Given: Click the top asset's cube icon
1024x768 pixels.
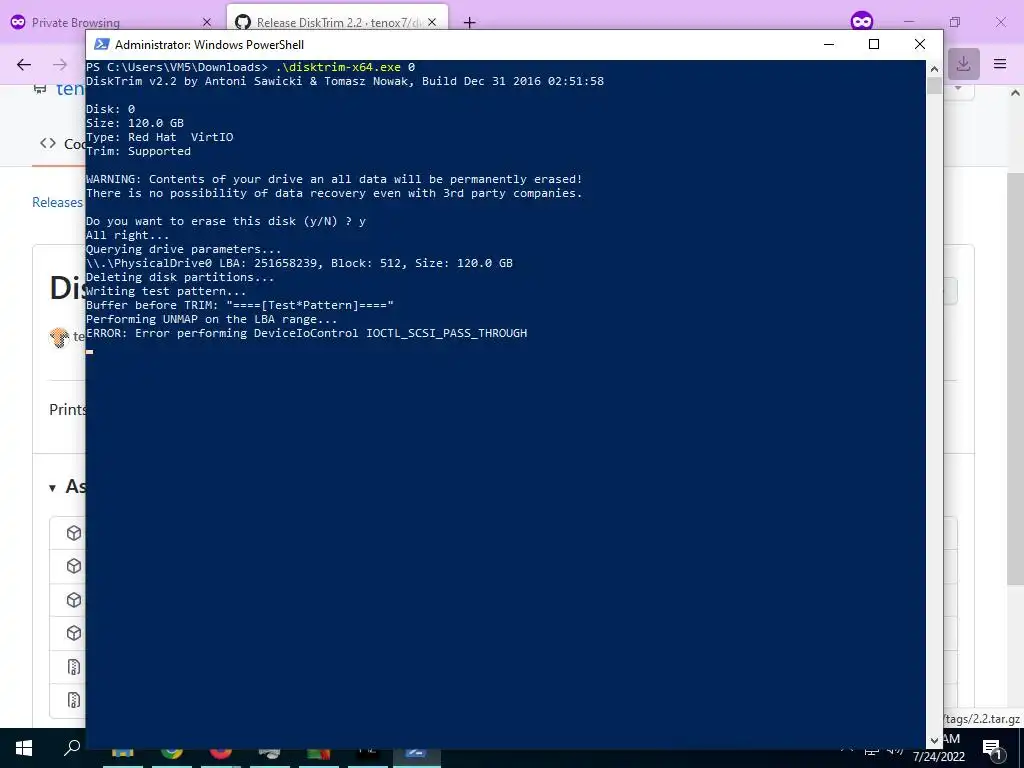Looking at the screenshot, I should click(74, 533).
